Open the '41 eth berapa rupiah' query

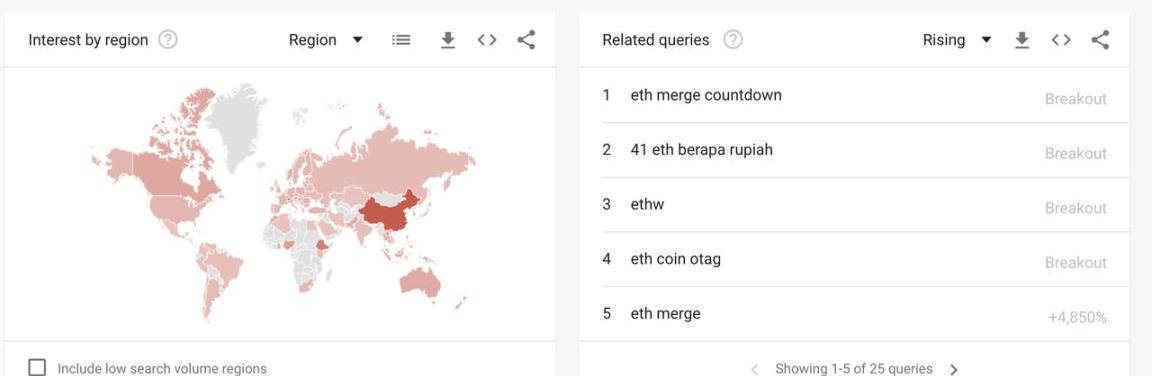[854, 151]
